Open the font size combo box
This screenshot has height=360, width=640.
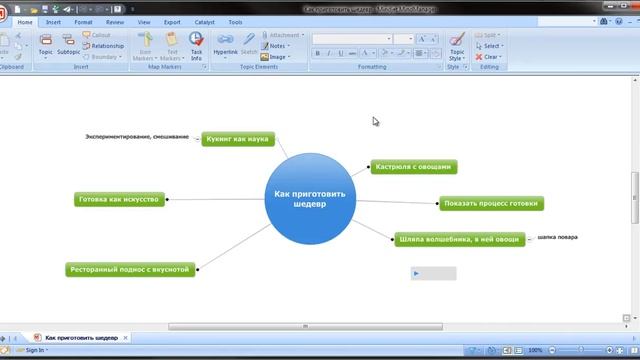click(404, 39)
